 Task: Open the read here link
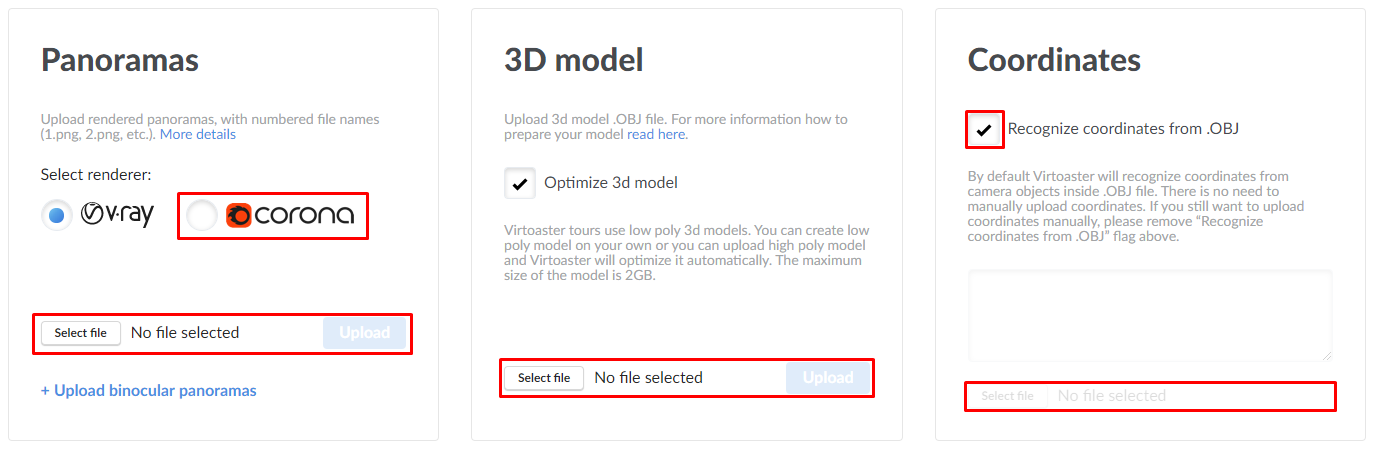click(656, 134)
